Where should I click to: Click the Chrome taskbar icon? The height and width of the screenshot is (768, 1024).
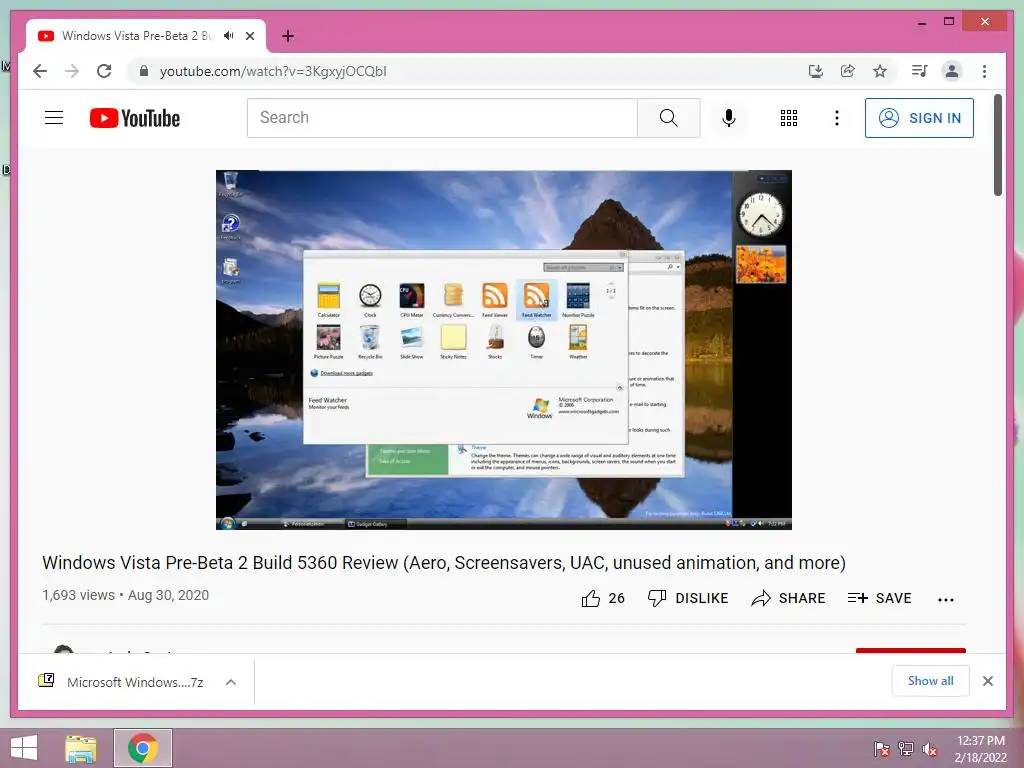pyautogui.click(x=143, y=748)
